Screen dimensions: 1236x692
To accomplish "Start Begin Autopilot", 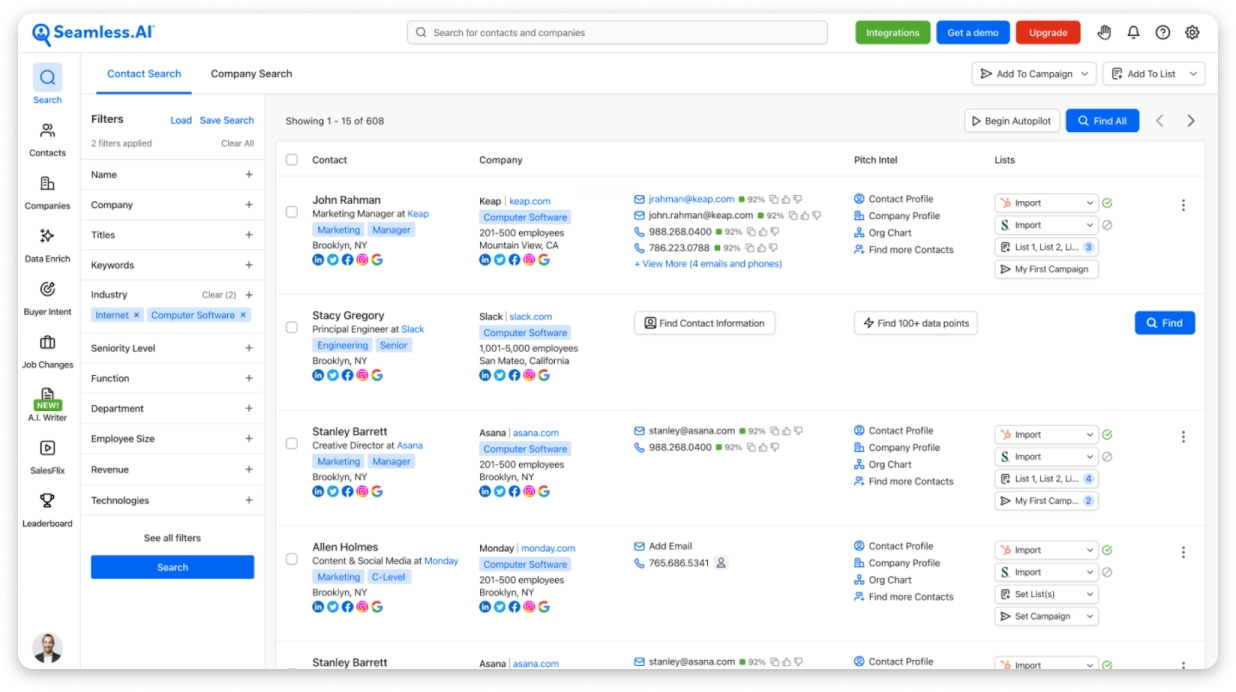I will (x=1010, y=121).
